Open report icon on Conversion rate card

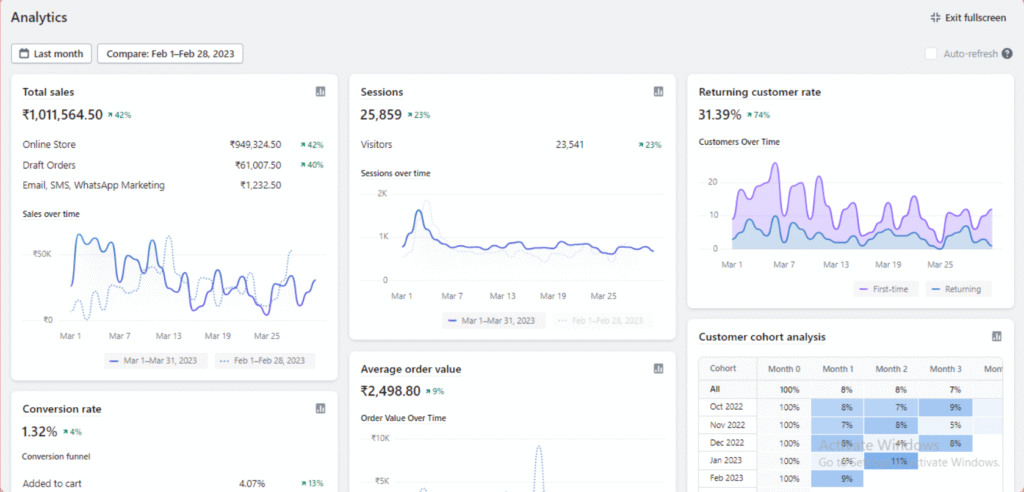pyautogui.click(x=320, y=409)
